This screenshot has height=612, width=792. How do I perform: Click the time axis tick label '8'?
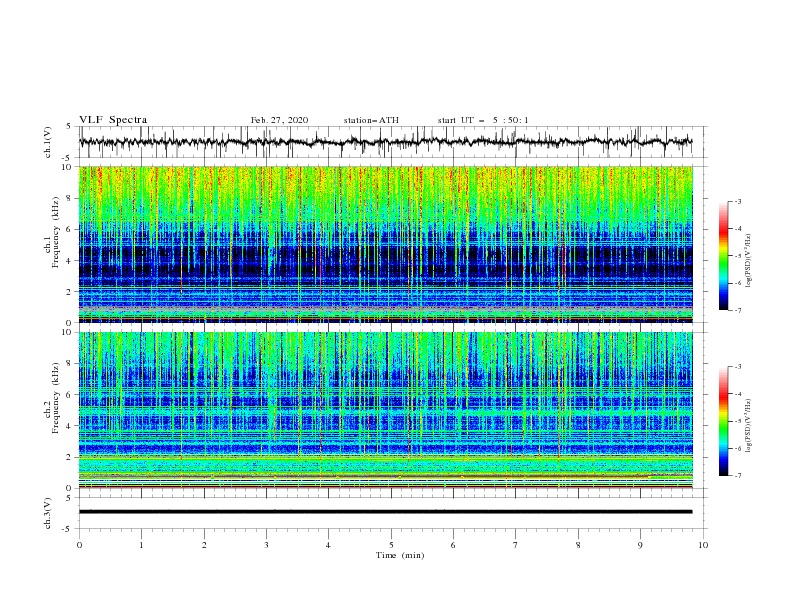point(578,545)
